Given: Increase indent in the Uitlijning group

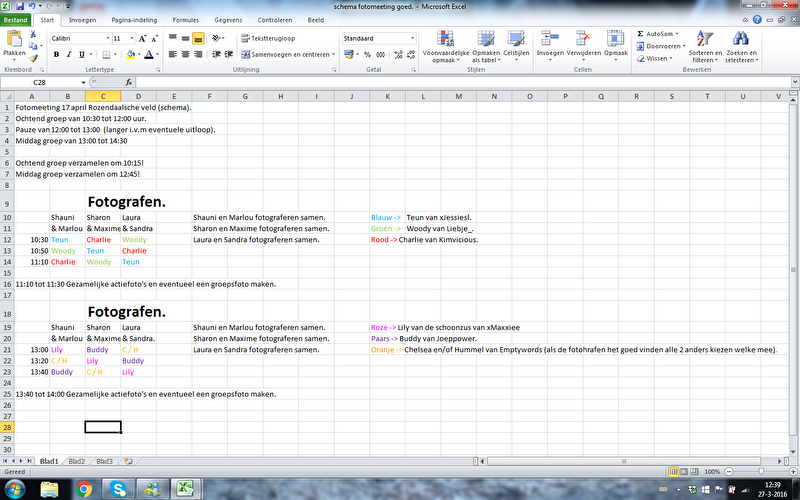Looking at the screenshot, I should 229,54.
